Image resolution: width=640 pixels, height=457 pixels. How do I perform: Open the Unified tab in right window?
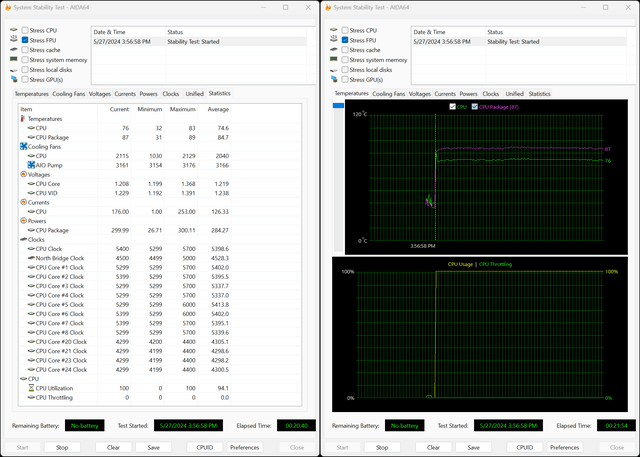tap(514, 93)
